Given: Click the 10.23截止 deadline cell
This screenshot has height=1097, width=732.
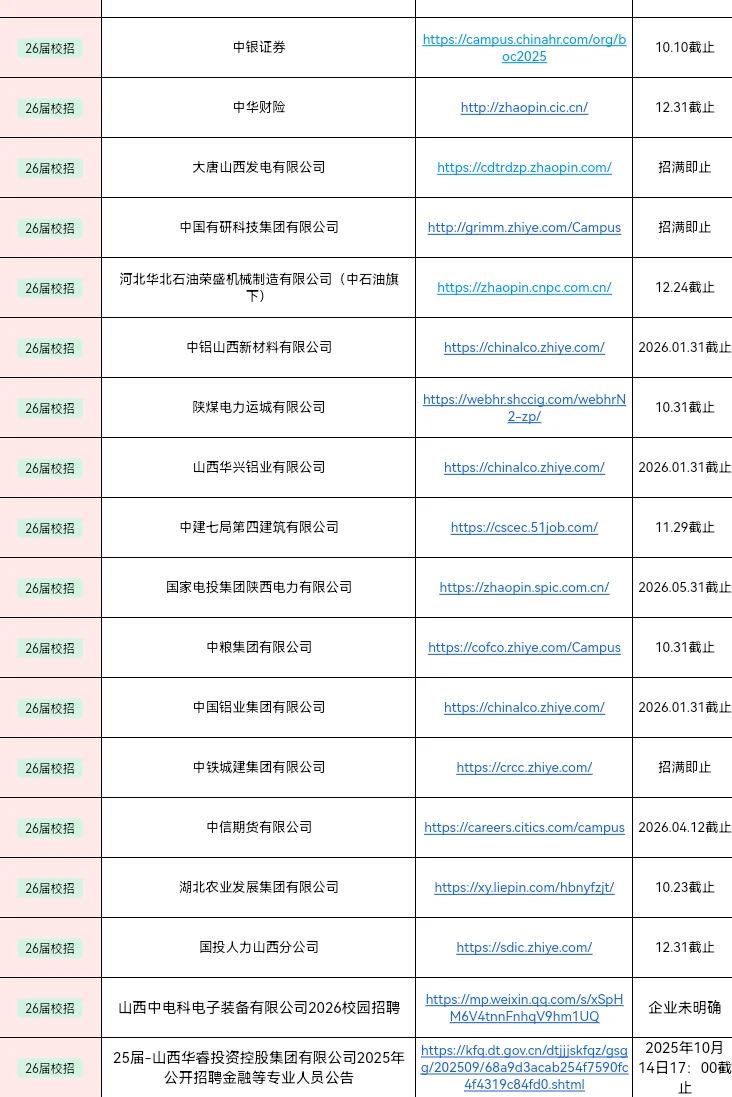Looking at the screenshot, I should pos(683,888).
